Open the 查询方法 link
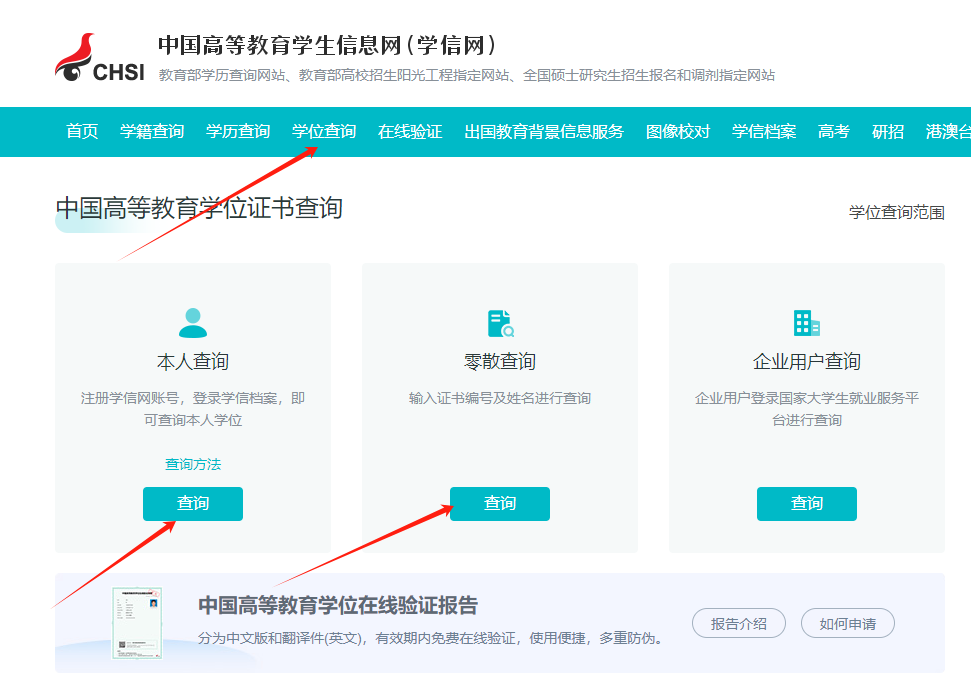The width and height of the screenshot is (971, 684). point(193,464)
